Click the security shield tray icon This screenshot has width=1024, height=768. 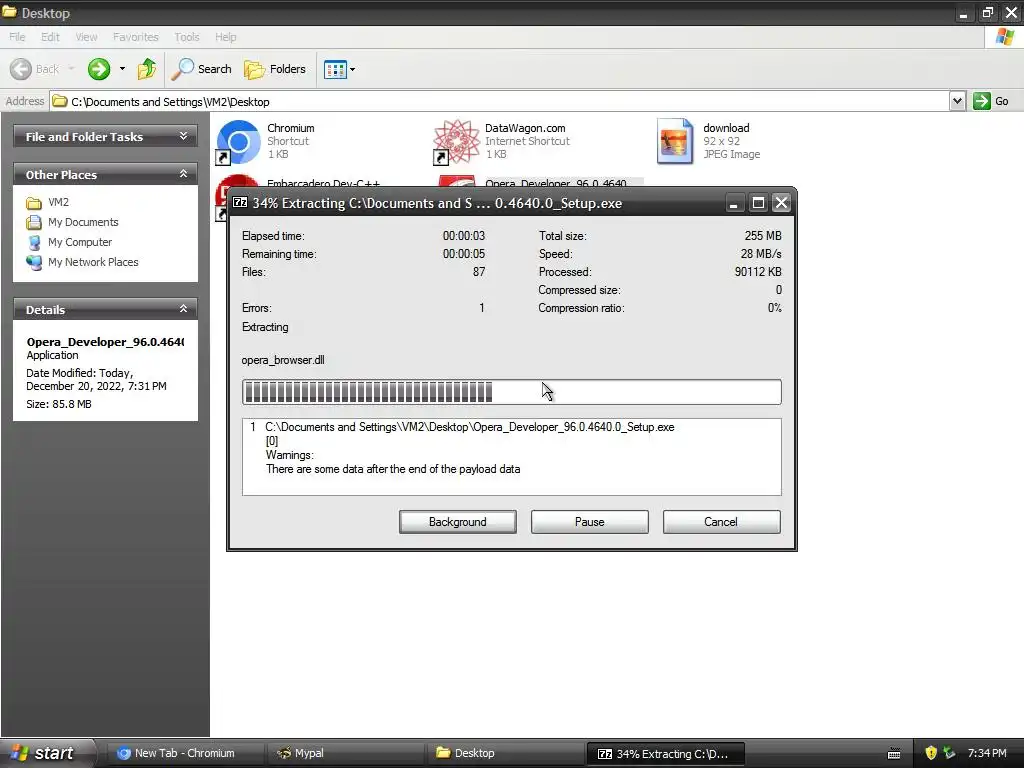coord(931,753)
